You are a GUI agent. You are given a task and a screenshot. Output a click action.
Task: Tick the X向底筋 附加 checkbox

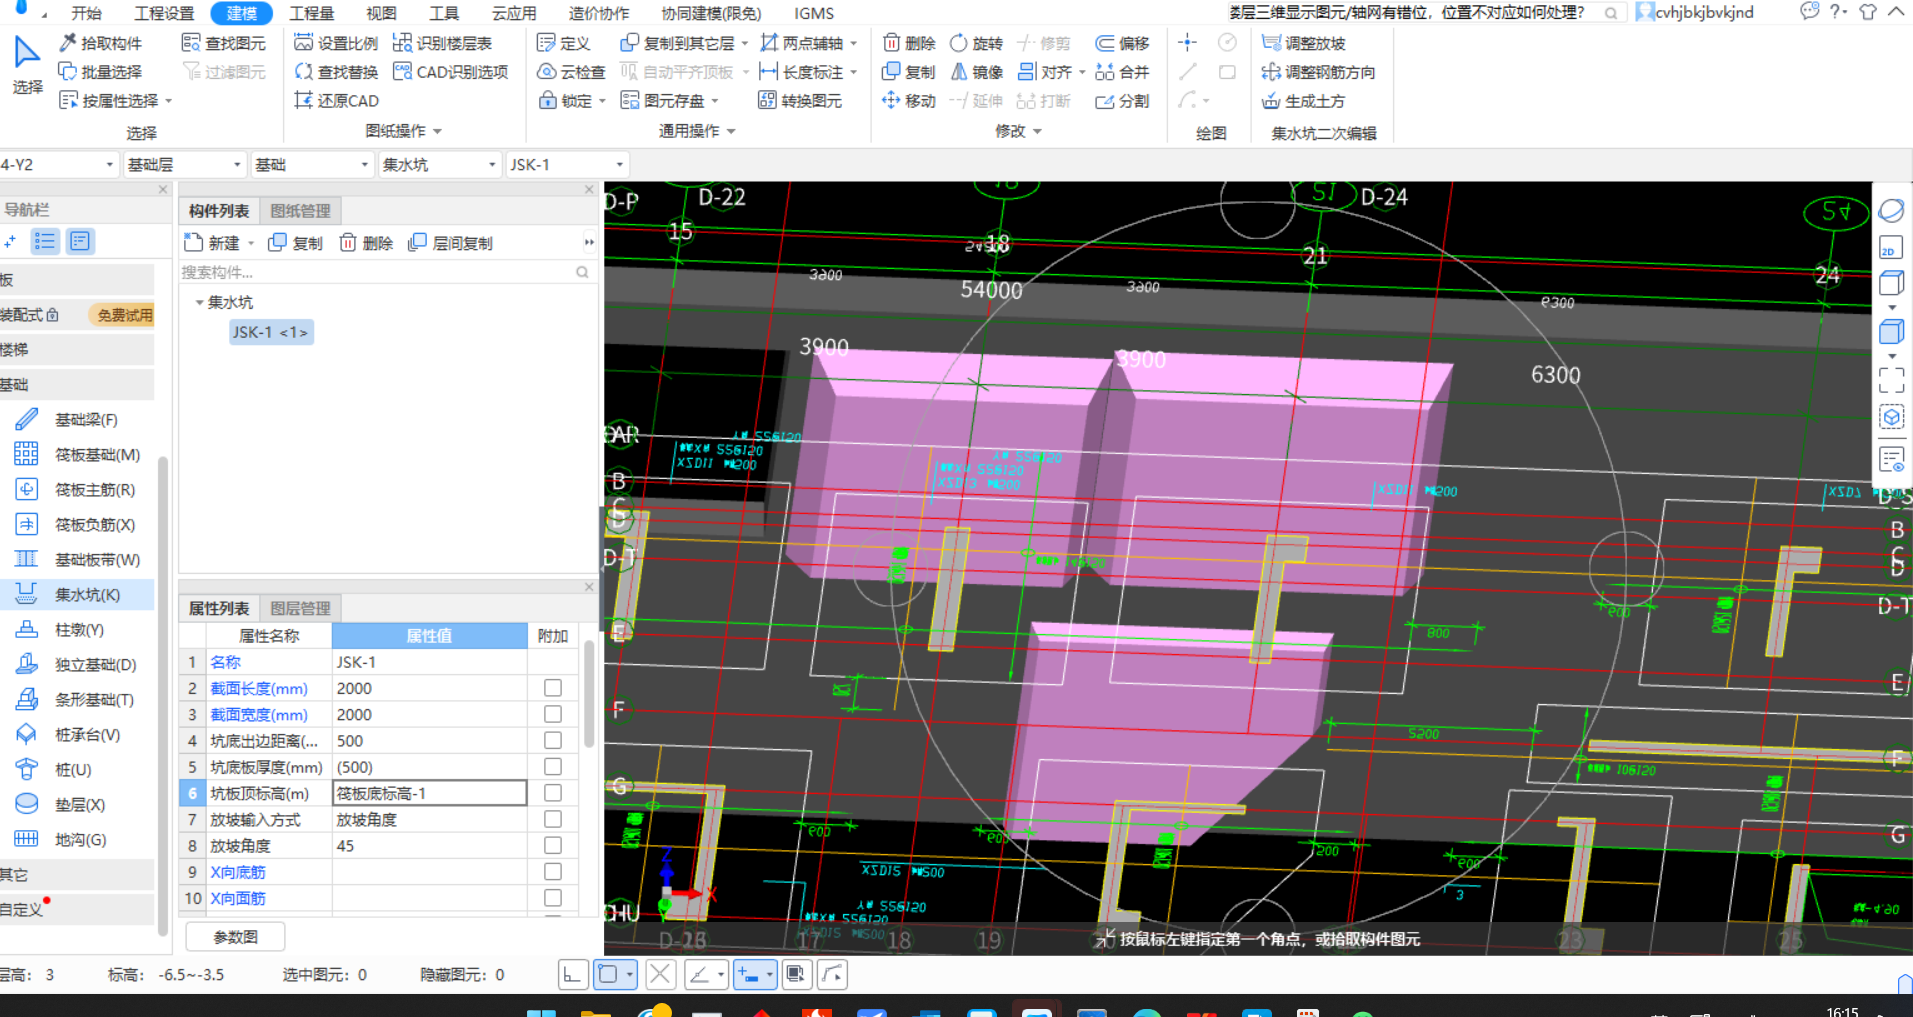pyautogui.click(x=553, y=872)
